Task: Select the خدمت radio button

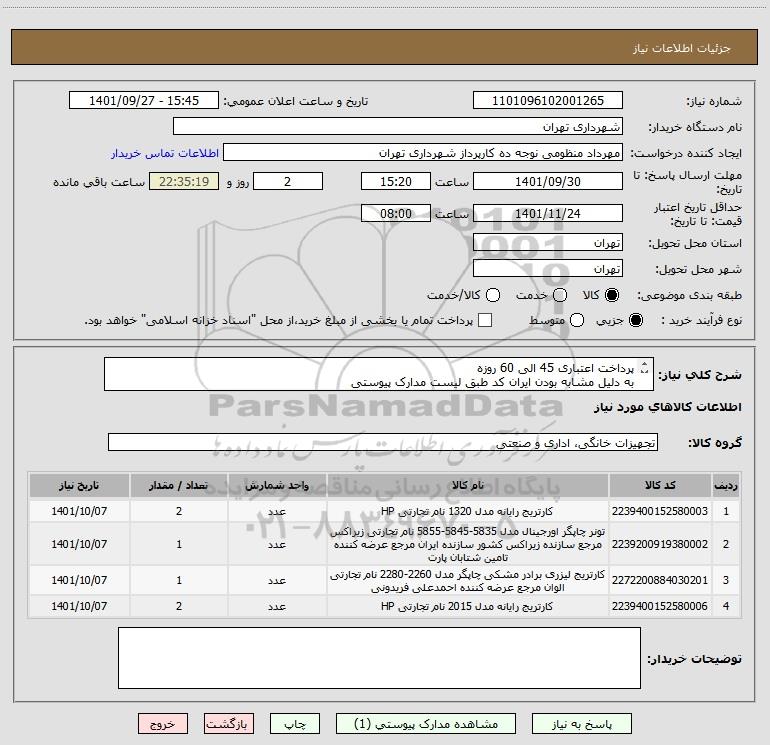Action: pyautogui.click(x=560, y=295)
